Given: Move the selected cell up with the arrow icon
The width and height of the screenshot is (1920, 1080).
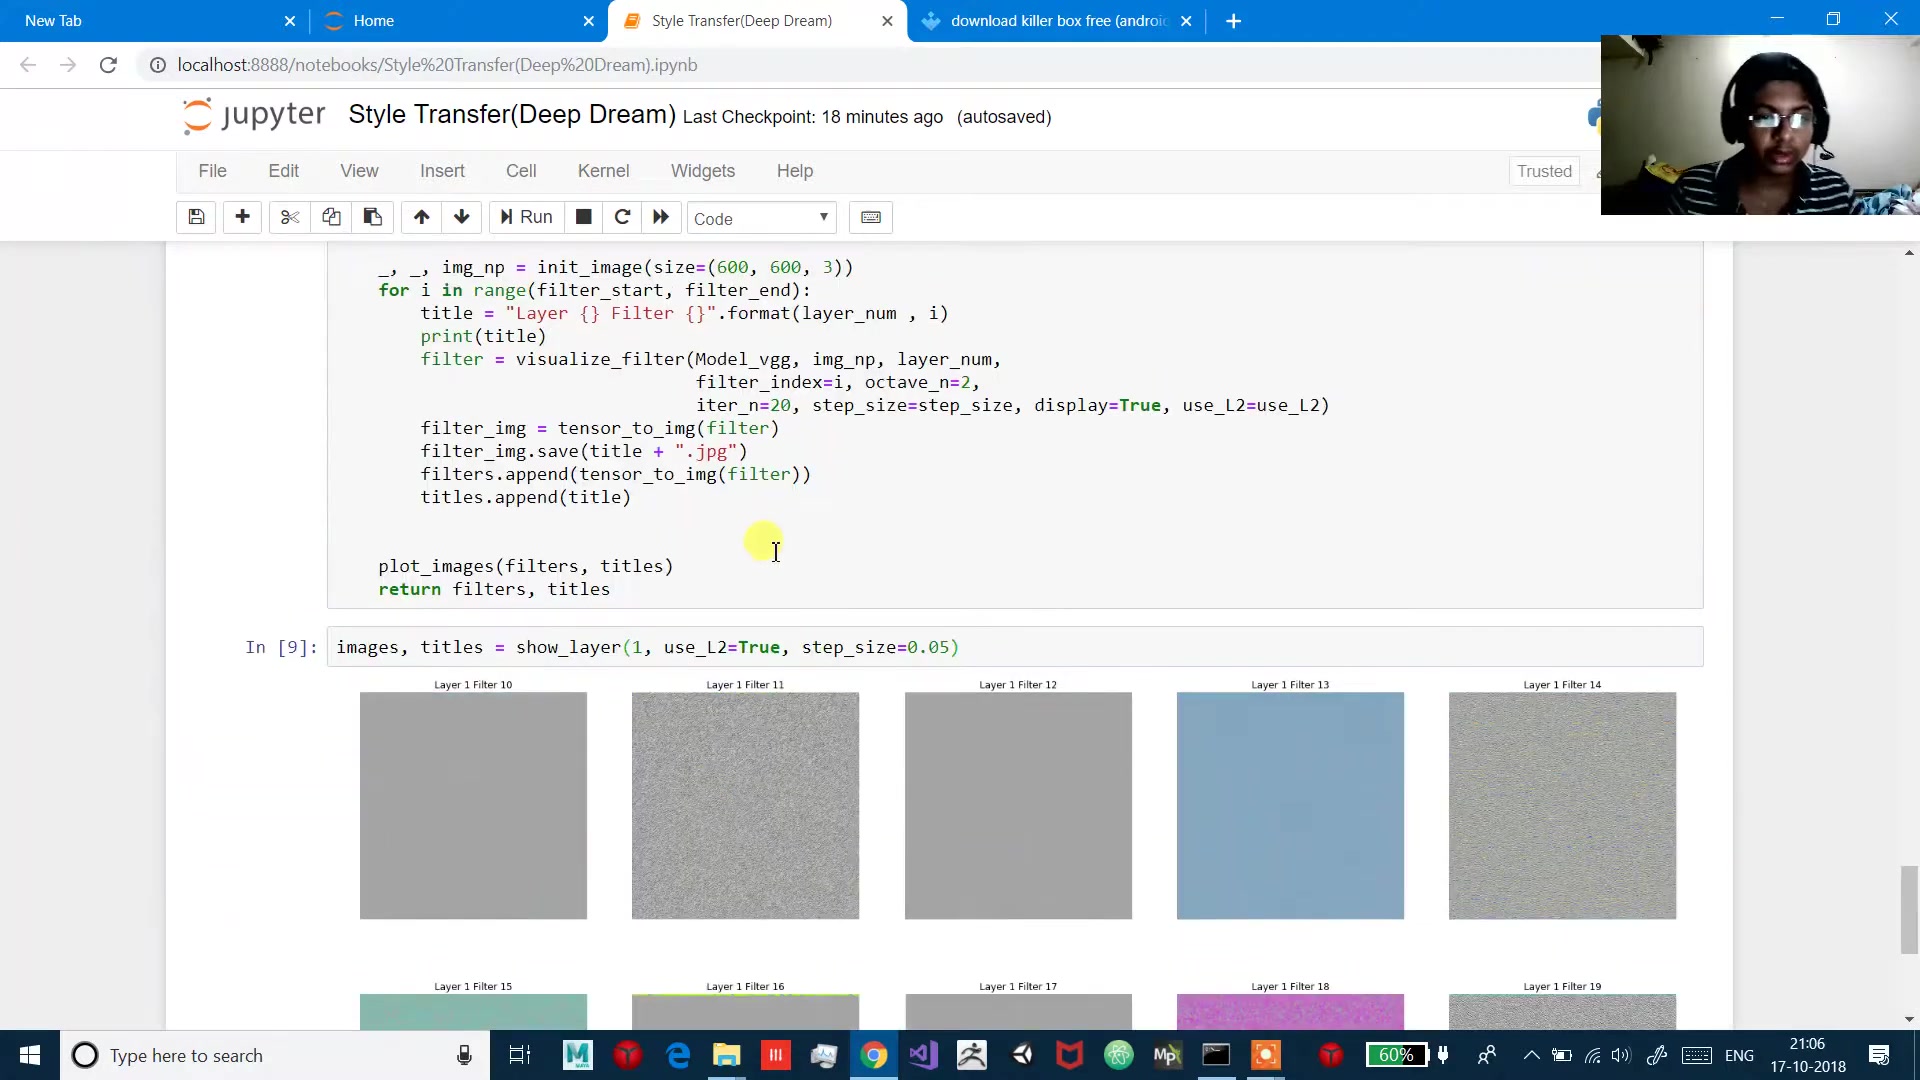Looking at the screenshot, I should click(x=421, y=217).
